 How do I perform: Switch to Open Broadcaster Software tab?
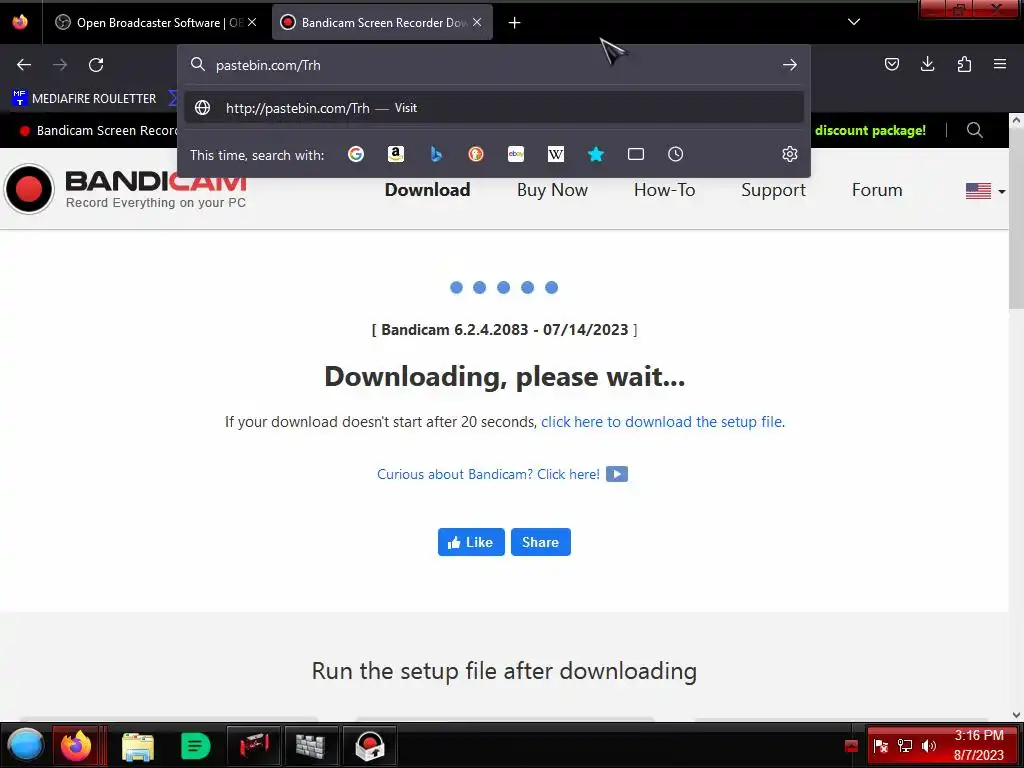pyautogui.click(x=155, y=22)
